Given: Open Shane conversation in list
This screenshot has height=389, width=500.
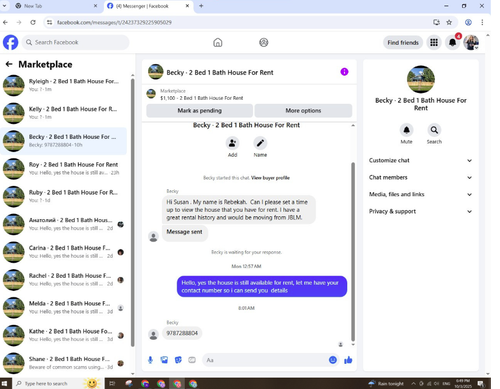Looking at the screenshot, I should click(x=64, y=363).
